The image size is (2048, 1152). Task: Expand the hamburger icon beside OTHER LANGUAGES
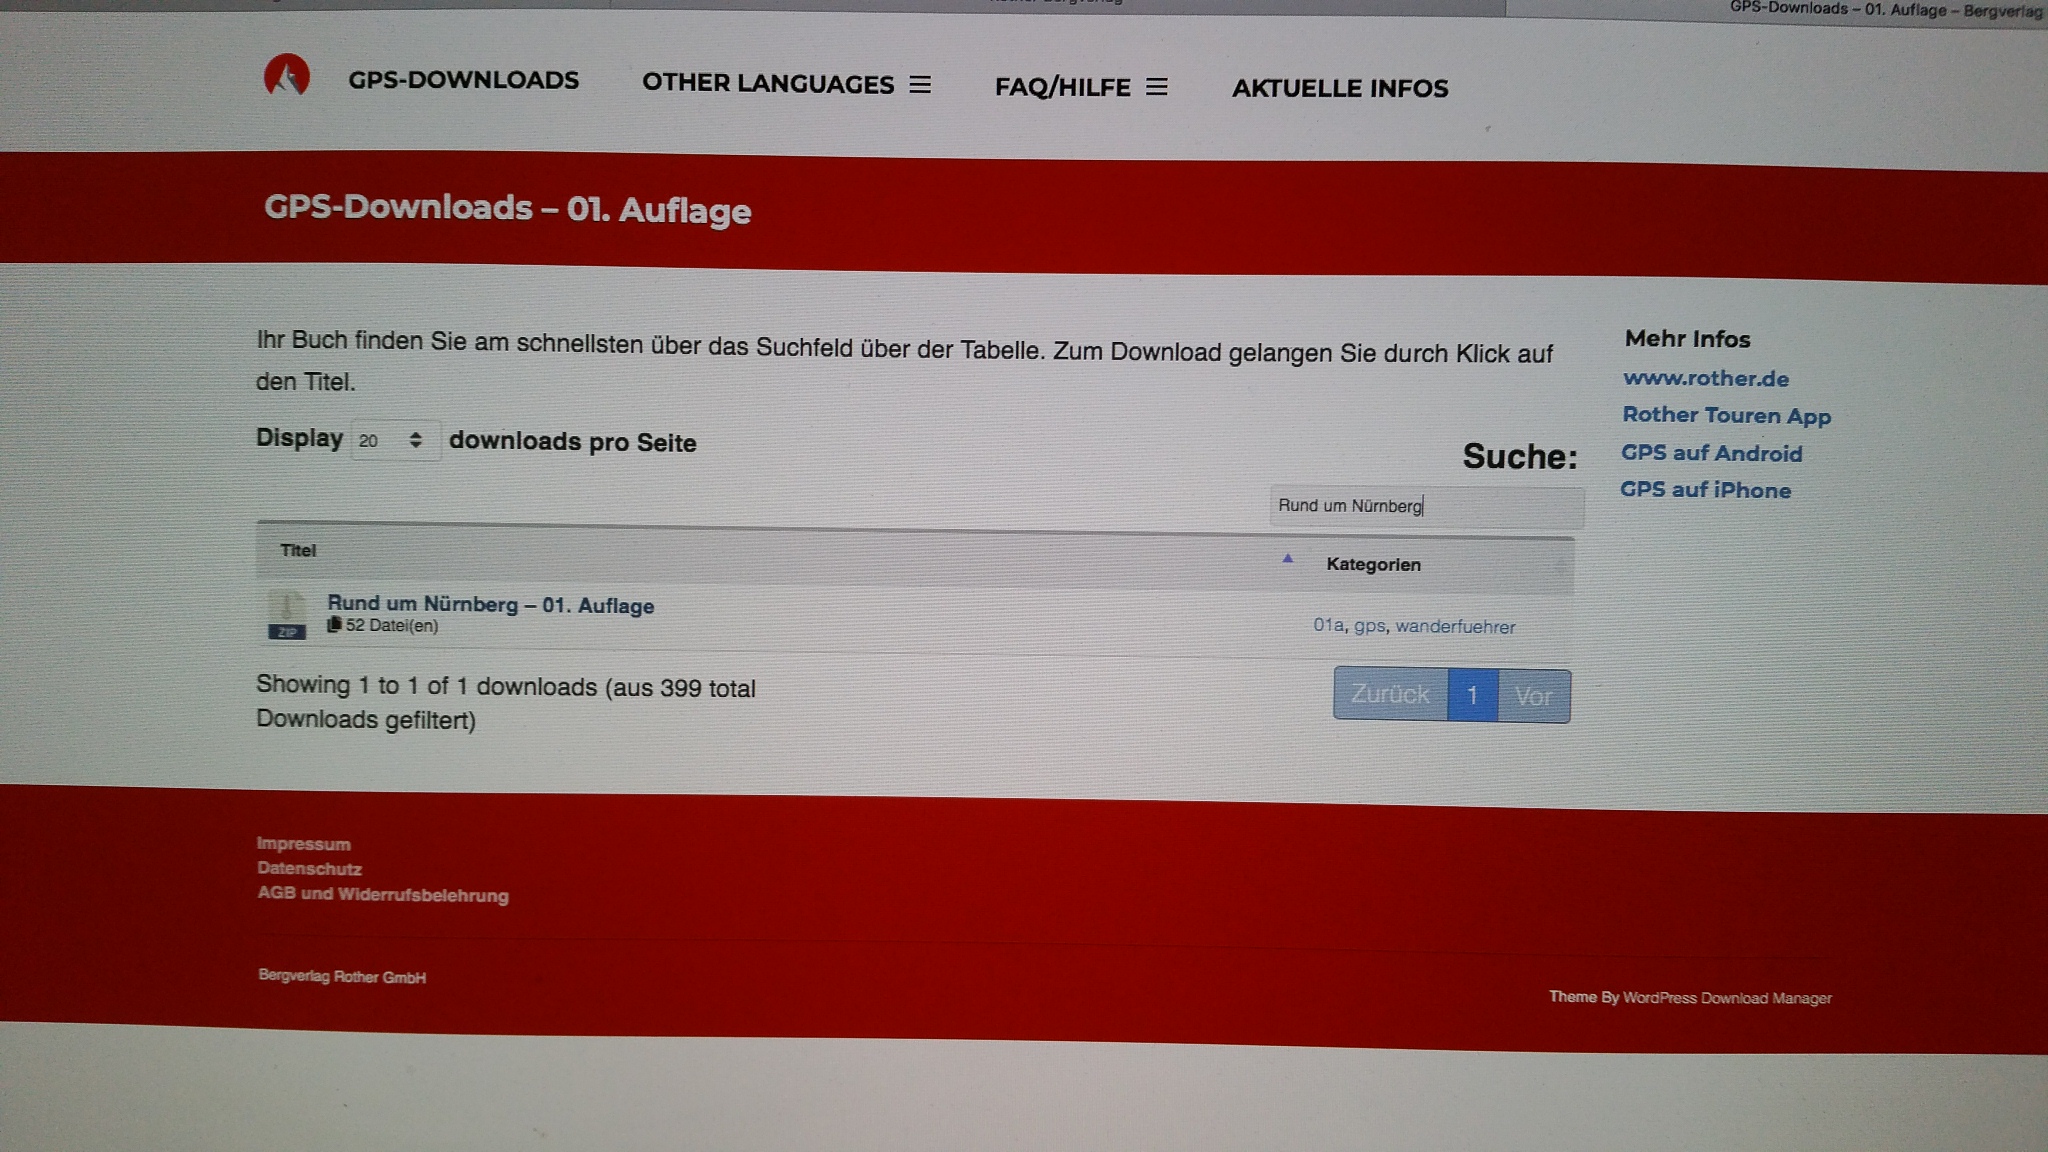920,85
